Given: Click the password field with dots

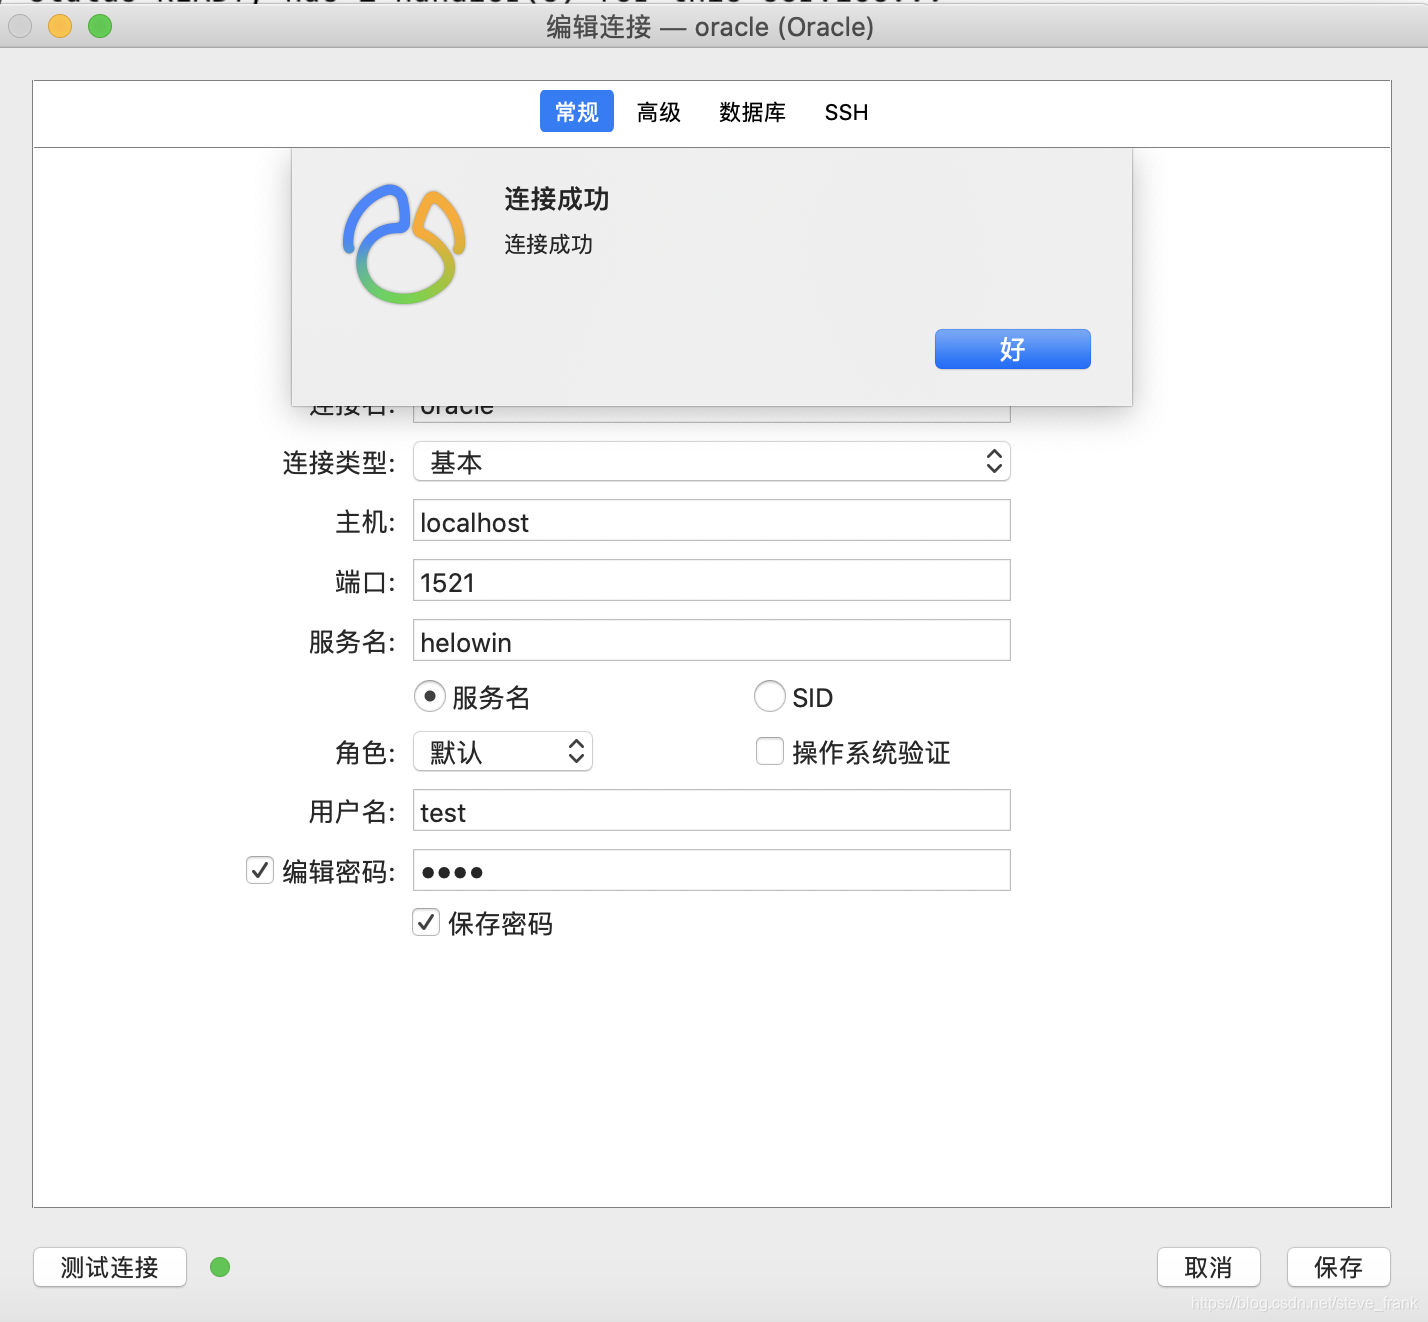Looking at the screenshot, I should click(x=712, y=871).
